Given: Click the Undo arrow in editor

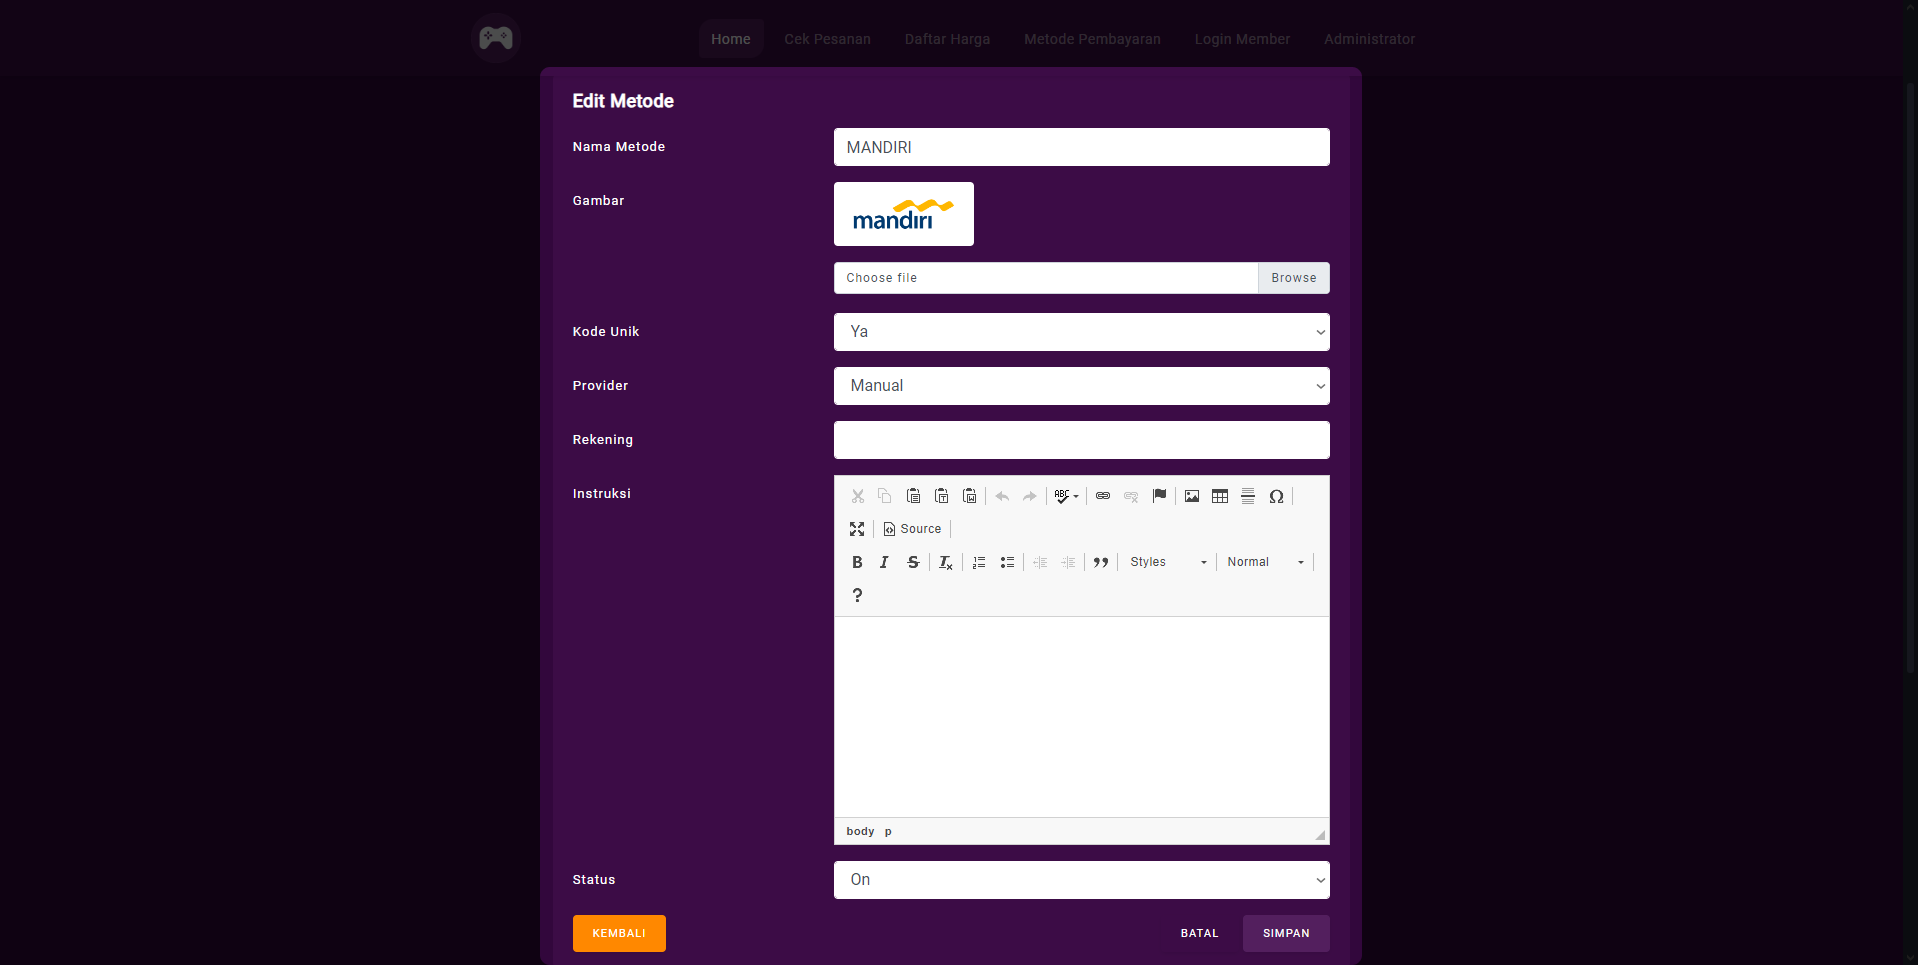Looking at the screenshot, I should click(1002, 496).
